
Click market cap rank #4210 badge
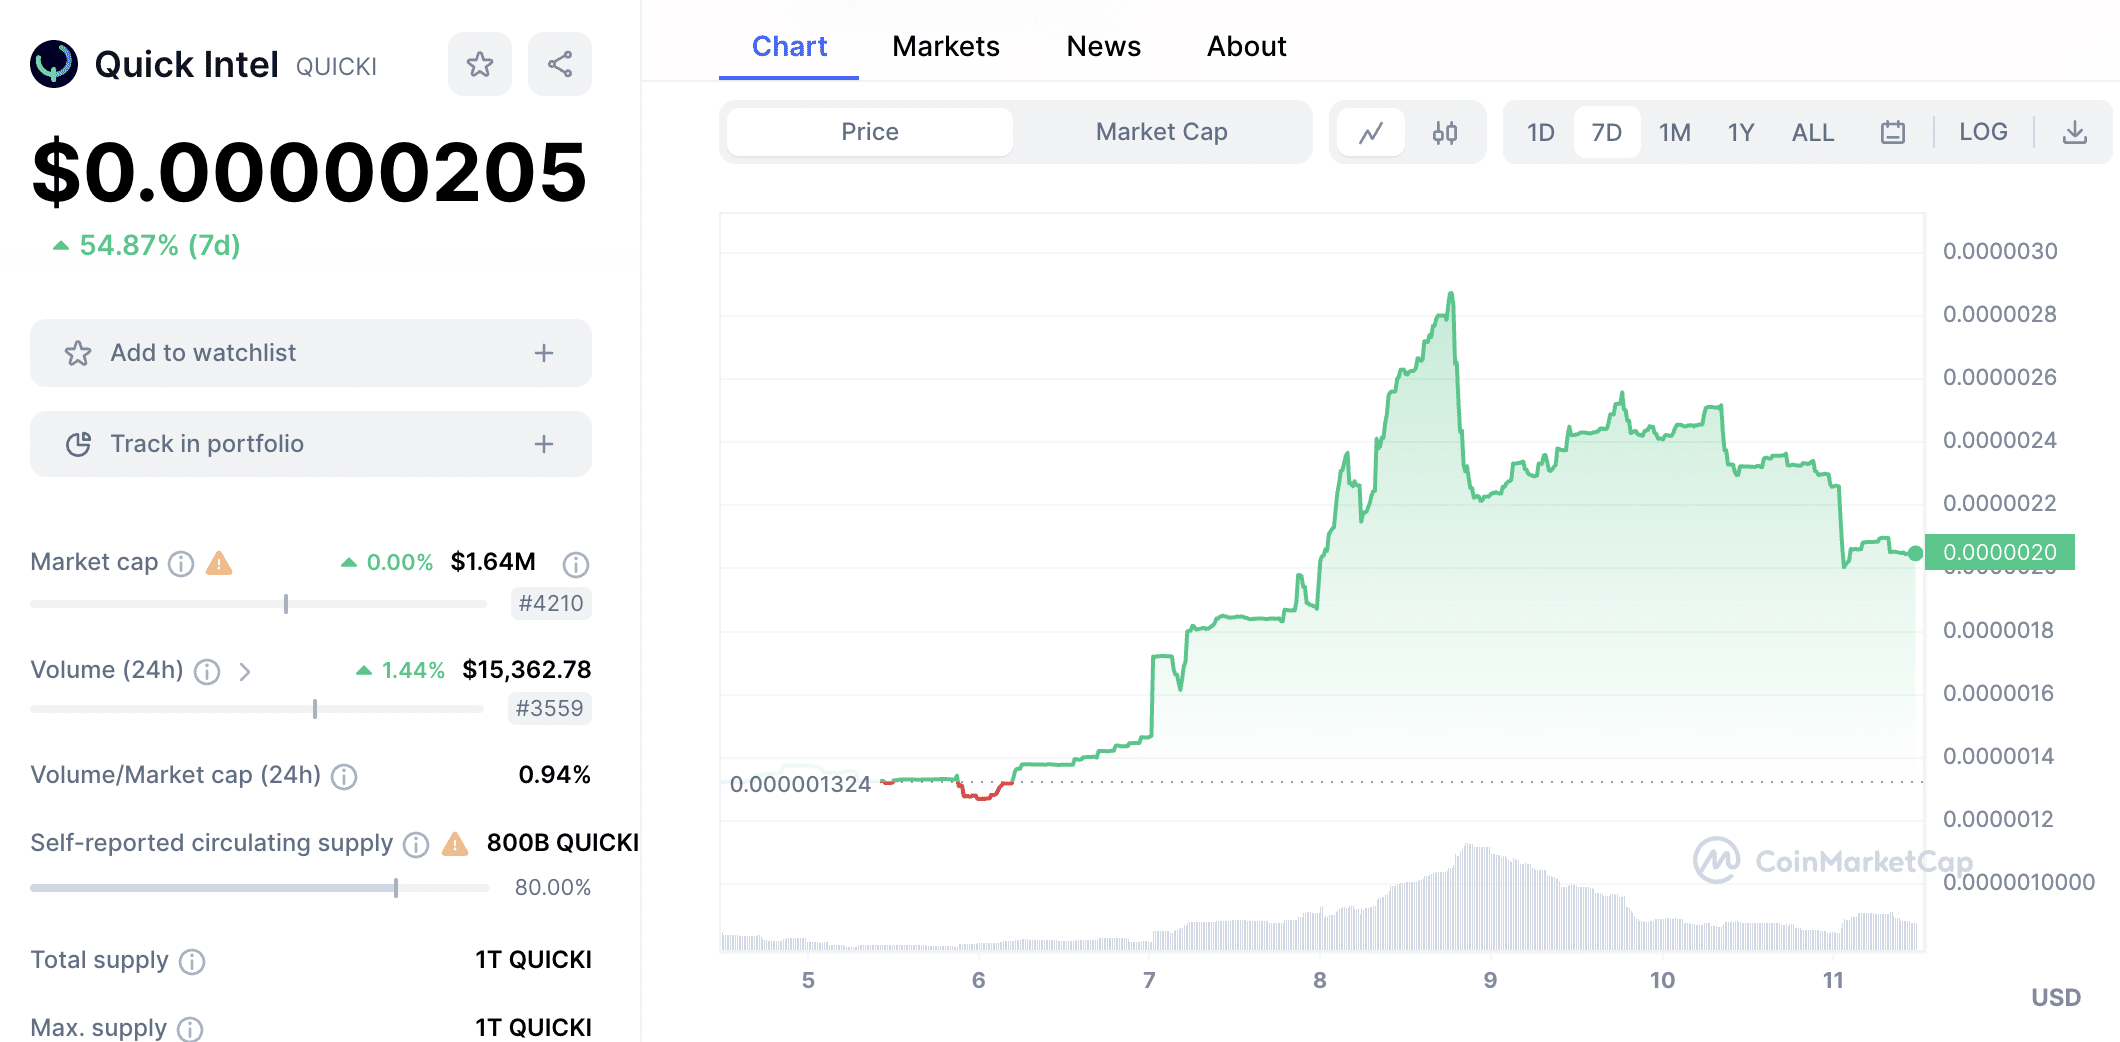551,603
